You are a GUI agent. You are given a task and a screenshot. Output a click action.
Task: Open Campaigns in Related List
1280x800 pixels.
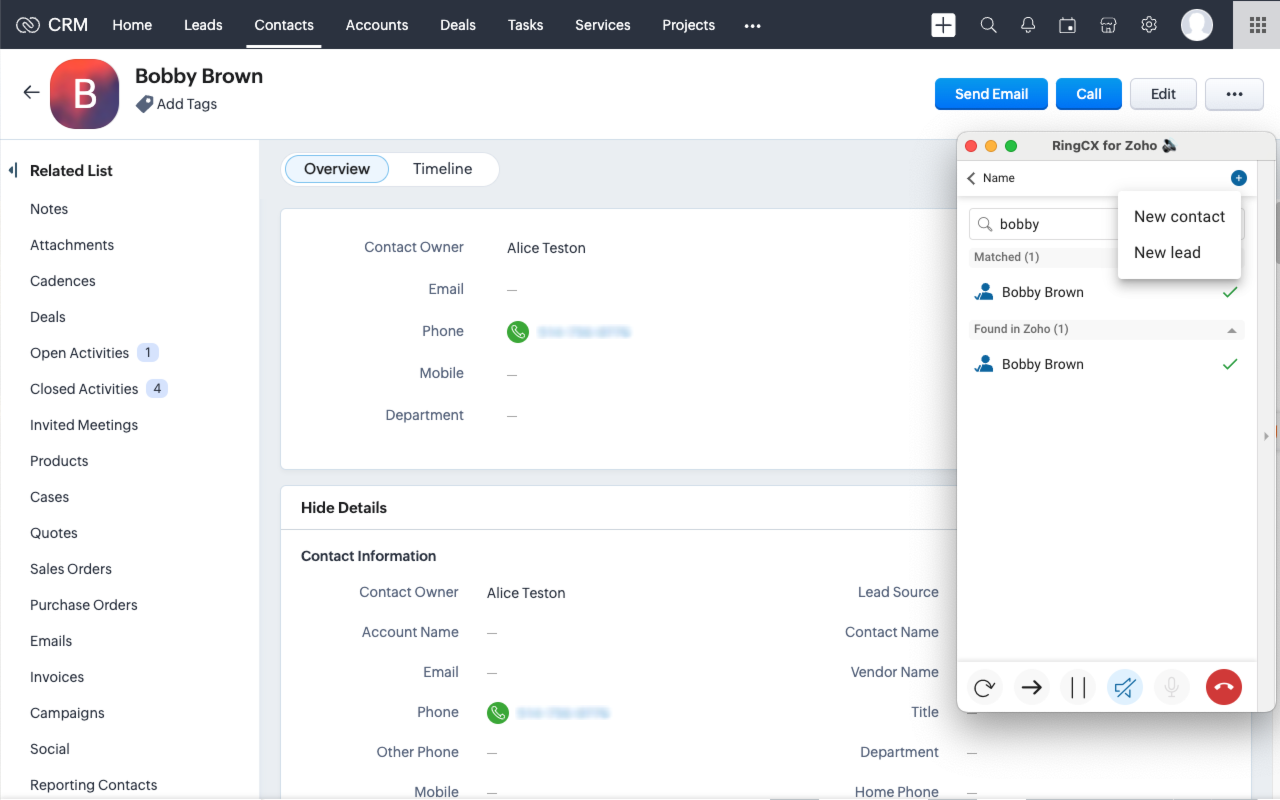(67, 713)
